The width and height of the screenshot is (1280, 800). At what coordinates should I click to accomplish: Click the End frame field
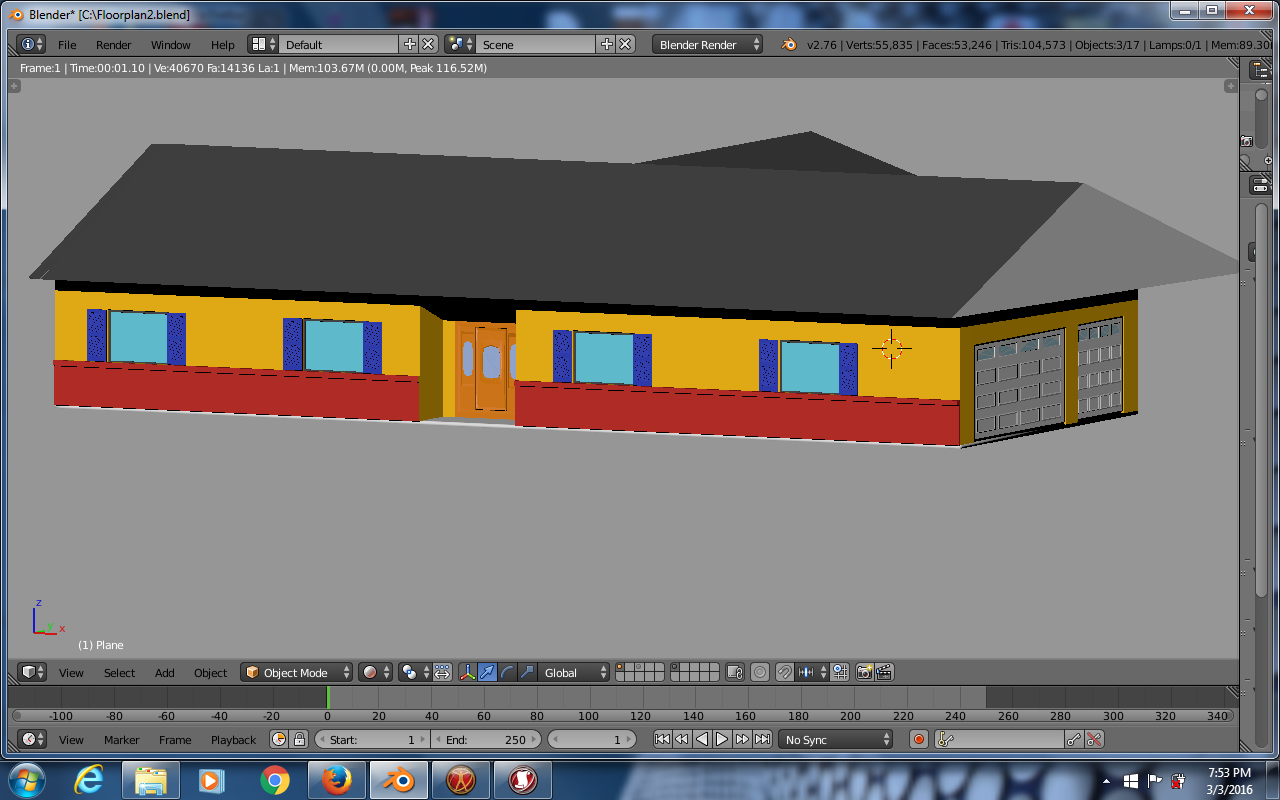pyautogui.click(x=486, y=739)
